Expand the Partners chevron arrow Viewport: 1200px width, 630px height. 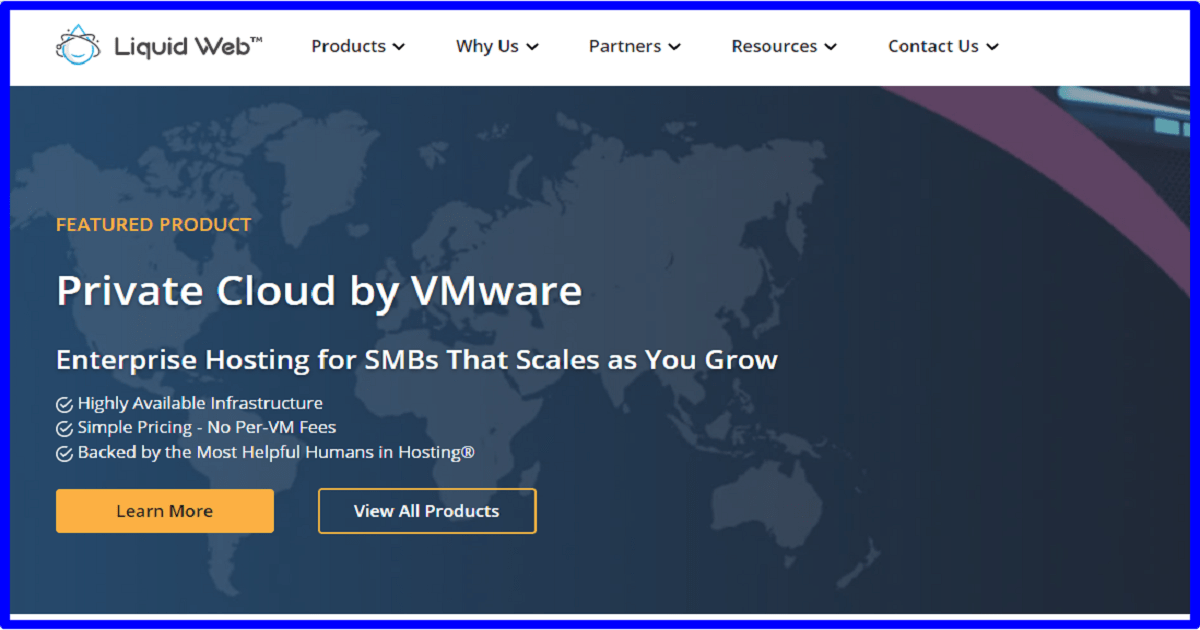[x=674, y=47]
